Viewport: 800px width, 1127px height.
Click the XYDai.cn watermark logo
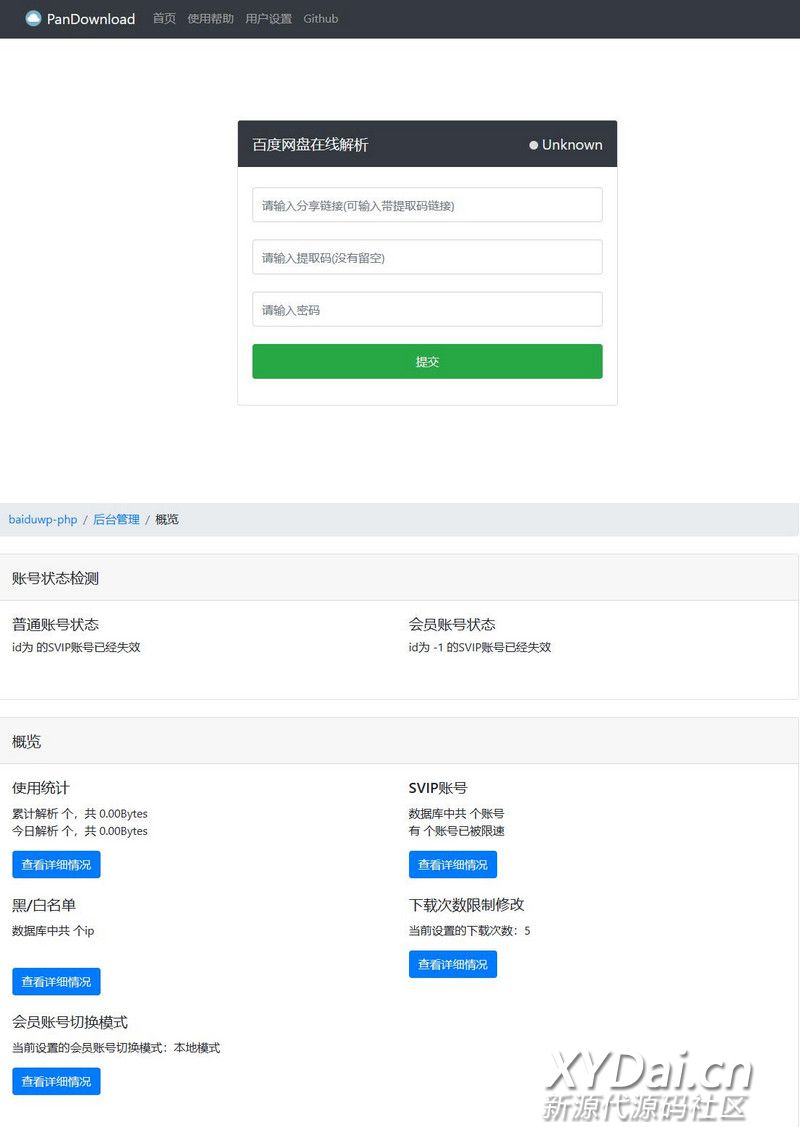click(x=648, y=1085)
